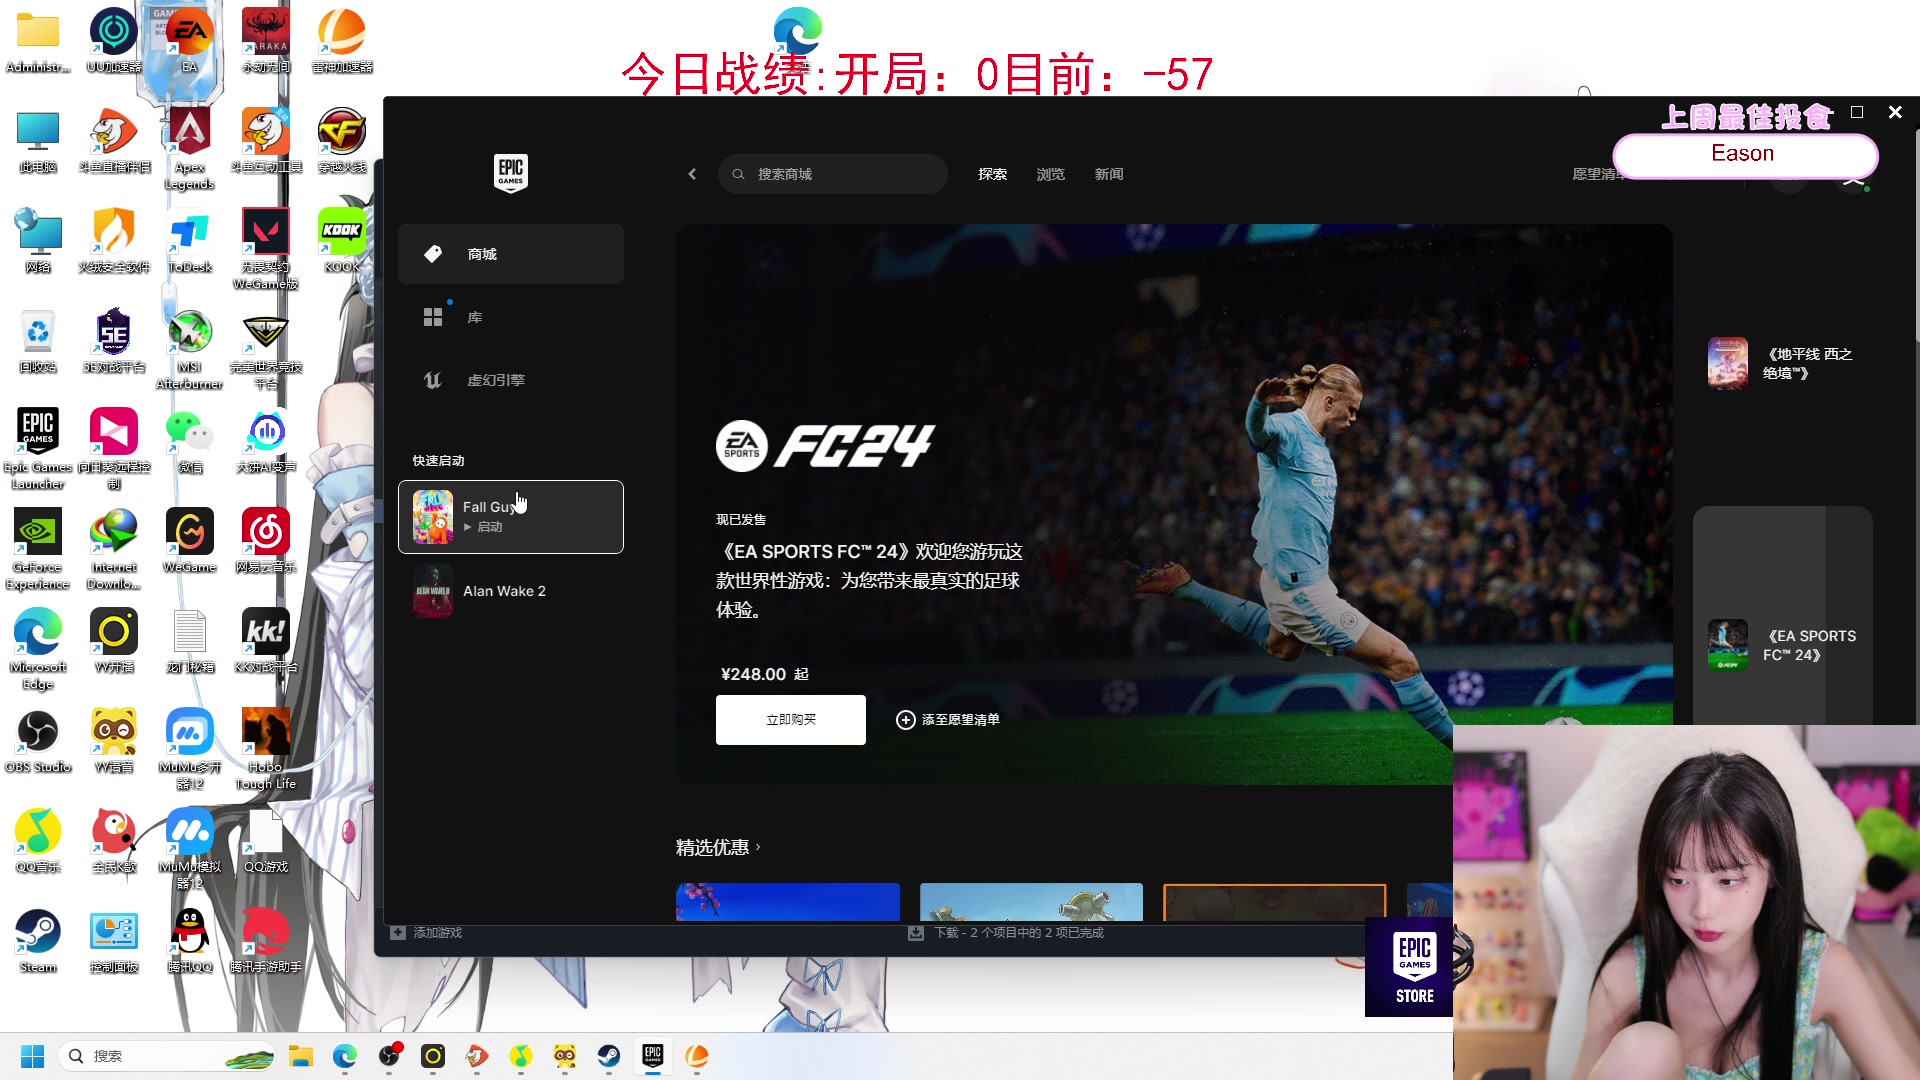
Task: Click 添加游戏 add game at the bottom
Action: click(427, 932)
